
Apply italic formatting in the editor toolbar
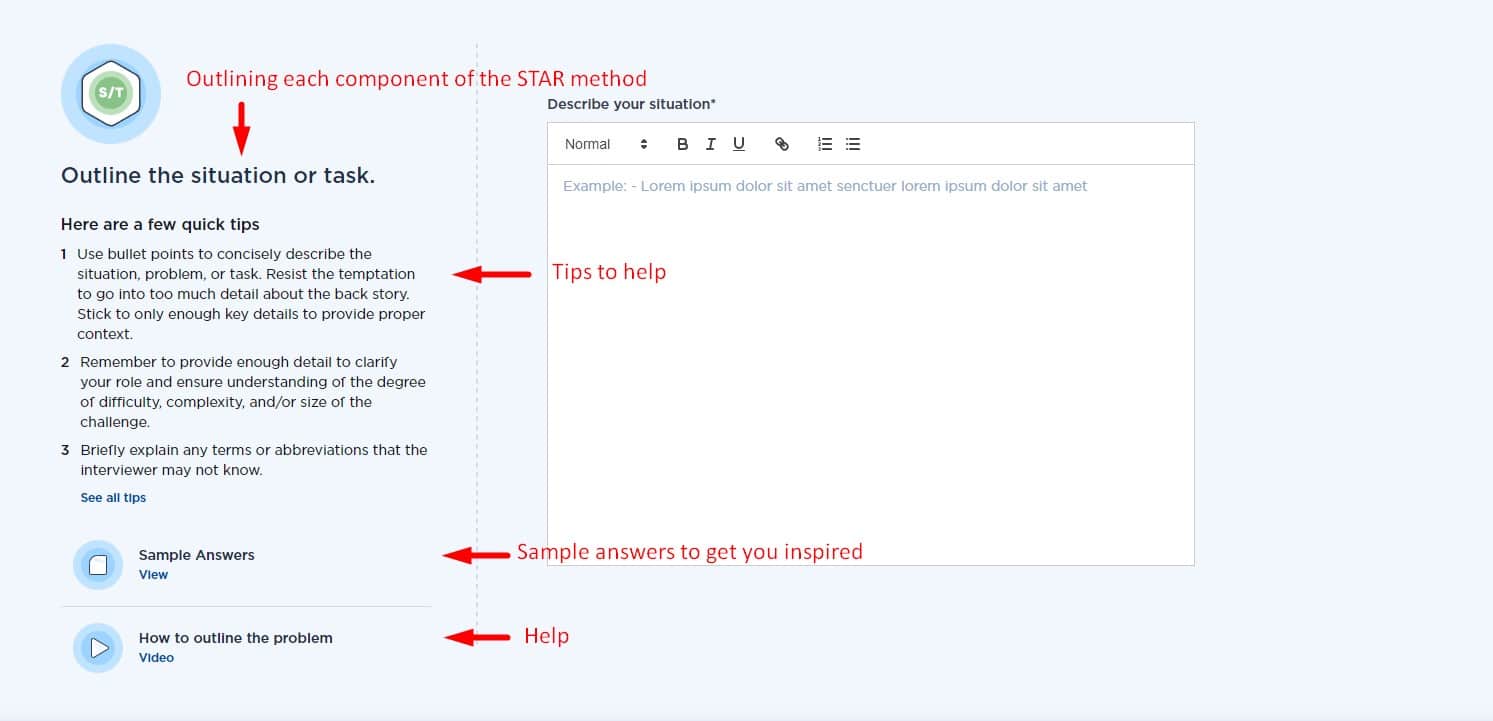coord(710,143)
